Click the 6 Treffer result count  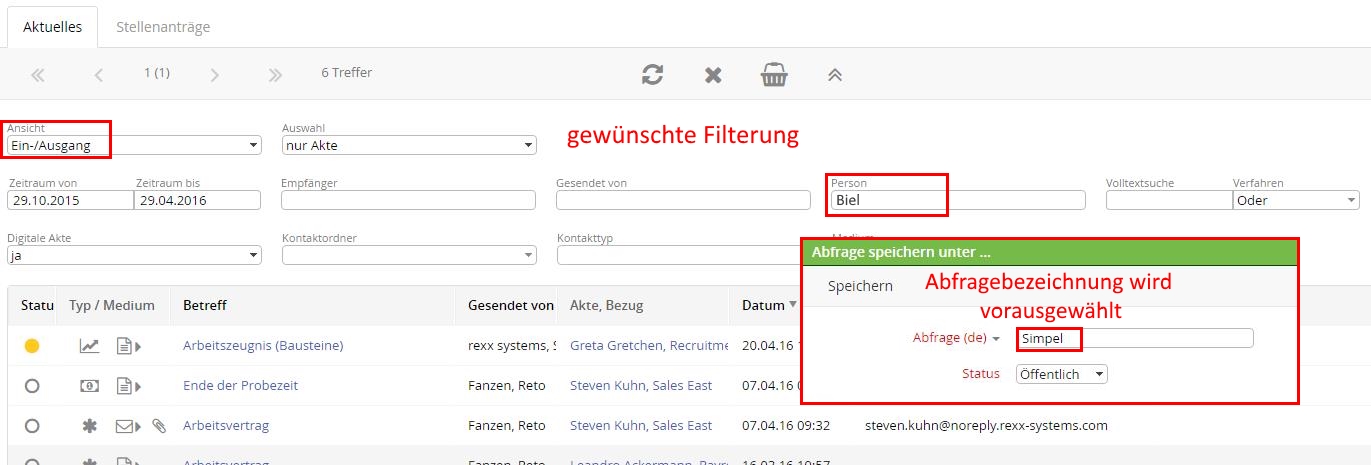point(347,73)
